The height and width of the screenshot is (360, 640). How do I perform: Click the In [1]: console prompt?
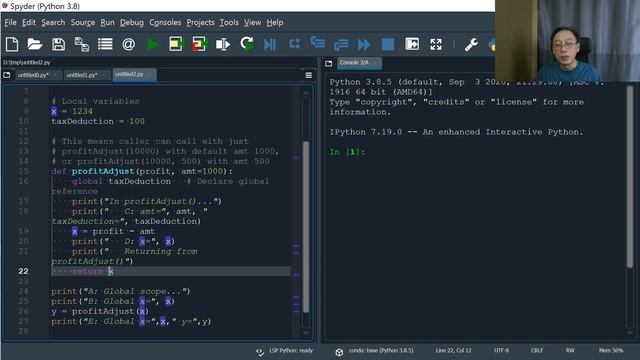(347, 152)
